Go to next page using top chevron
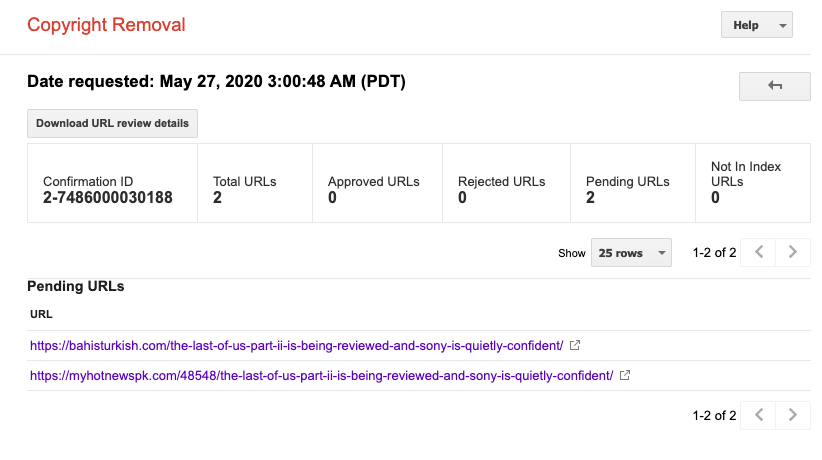The height and width of the screenshot is (460, 822). coord(793,252)
